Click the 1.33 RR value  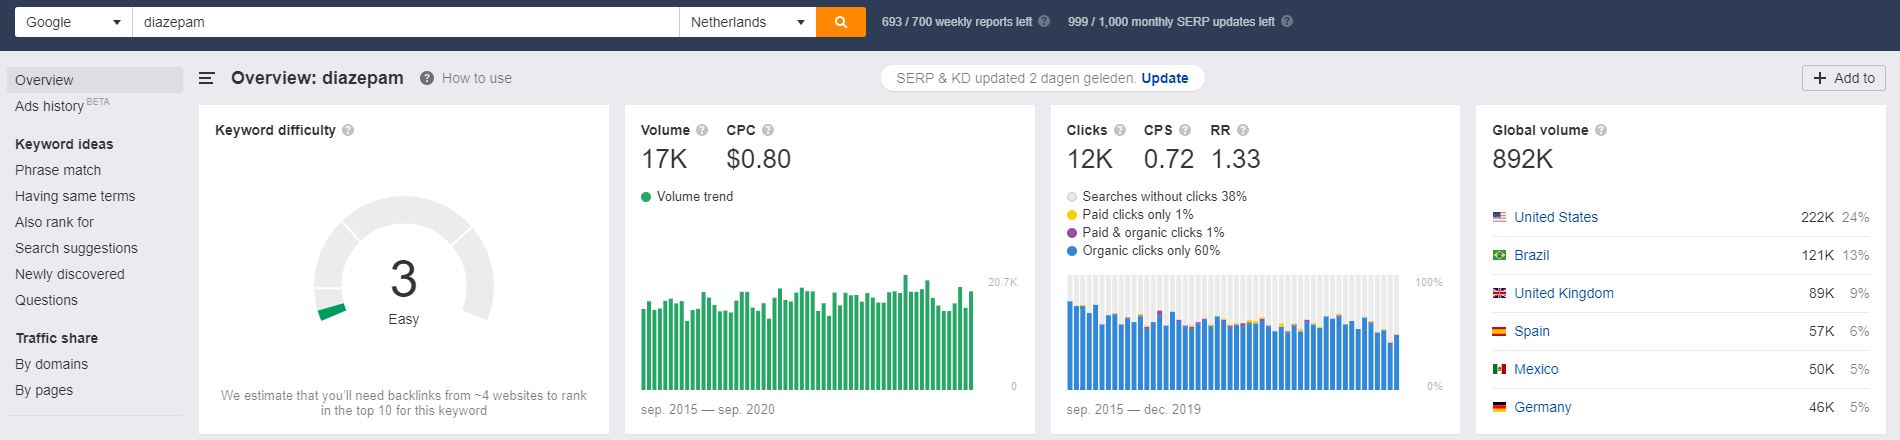click(x=1236, y=159)
